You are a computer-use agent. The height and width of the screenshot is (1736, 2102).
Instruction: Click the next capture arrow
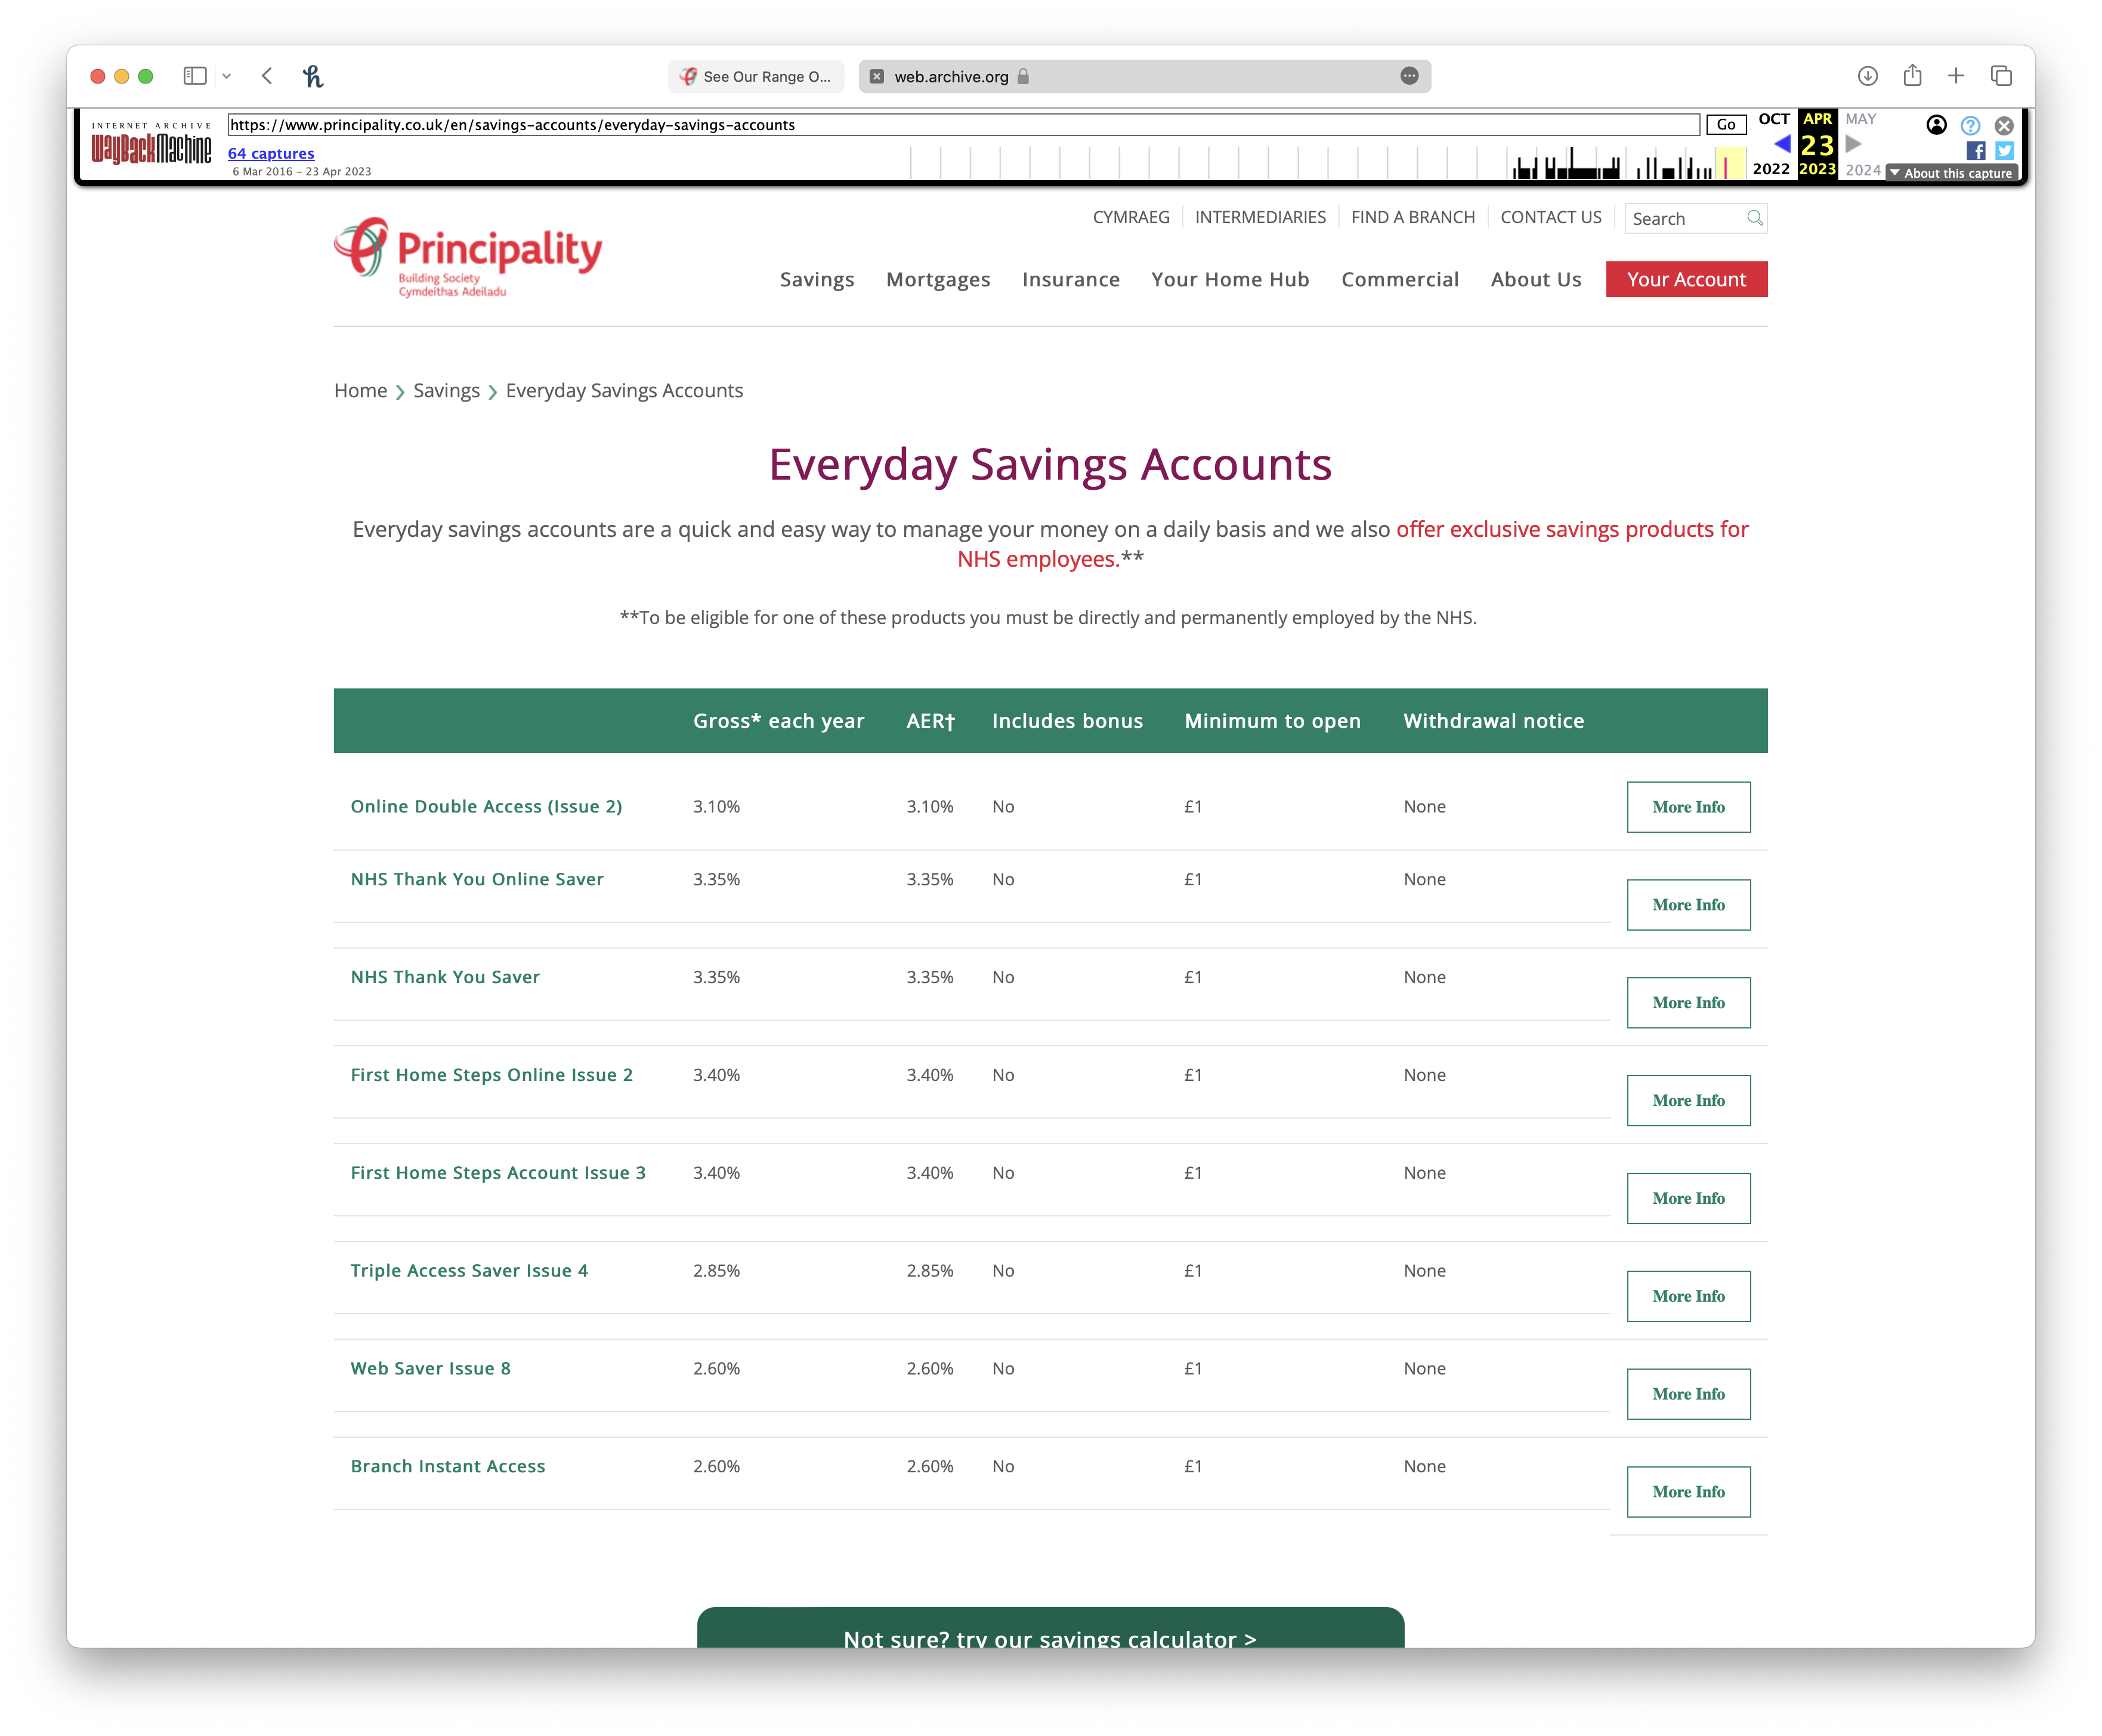click(1853, 144)
